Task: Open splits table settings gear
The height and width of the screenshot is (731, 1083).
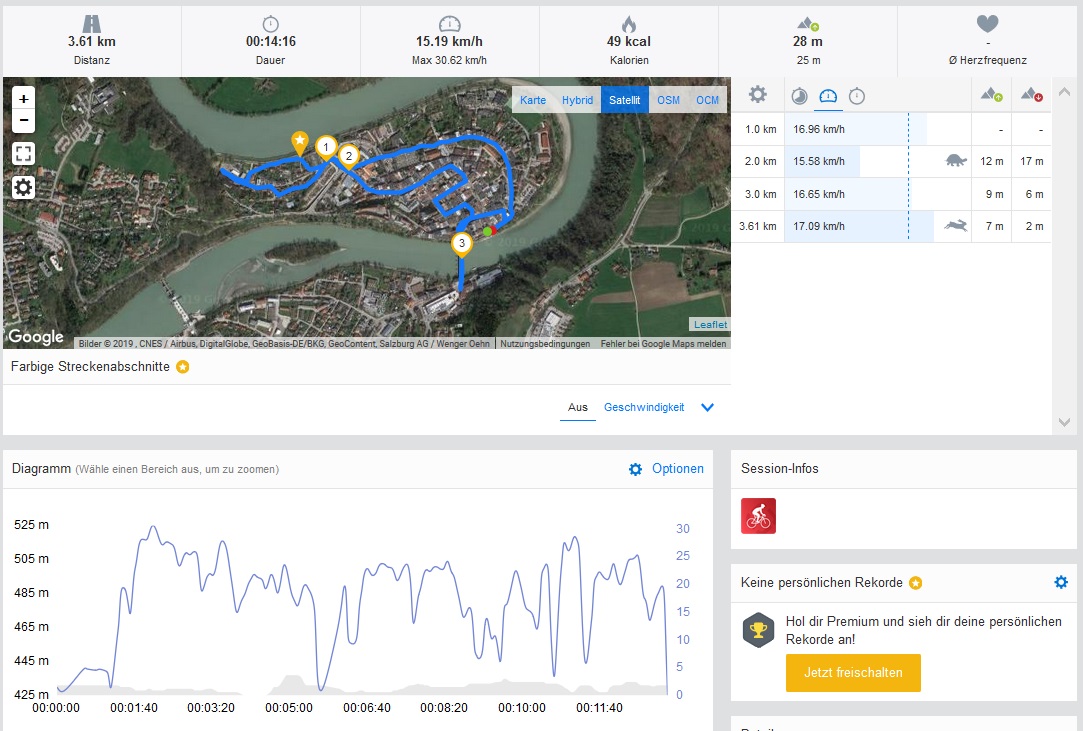Action: click(758, 95)
